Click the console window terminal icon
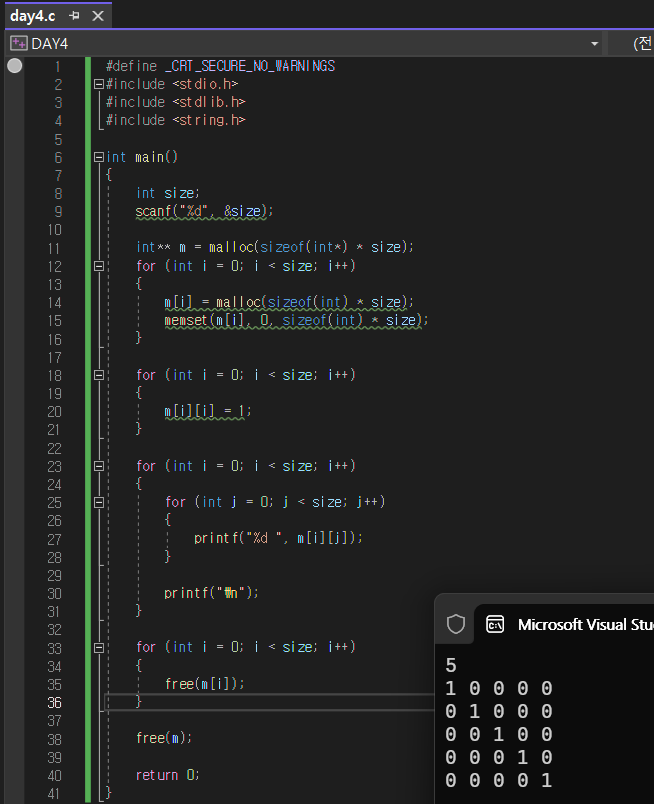Screen dimensions: 654x804 point(495,625)
